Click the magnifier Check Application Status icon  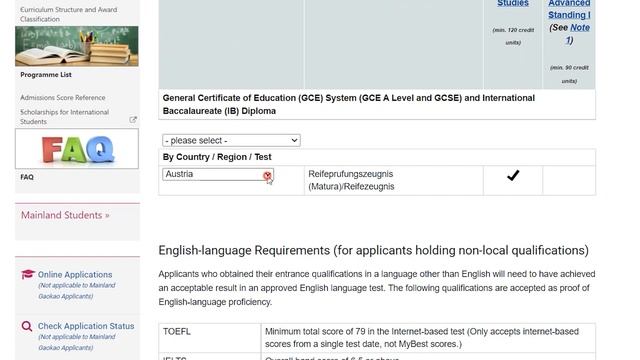(27, 326)
